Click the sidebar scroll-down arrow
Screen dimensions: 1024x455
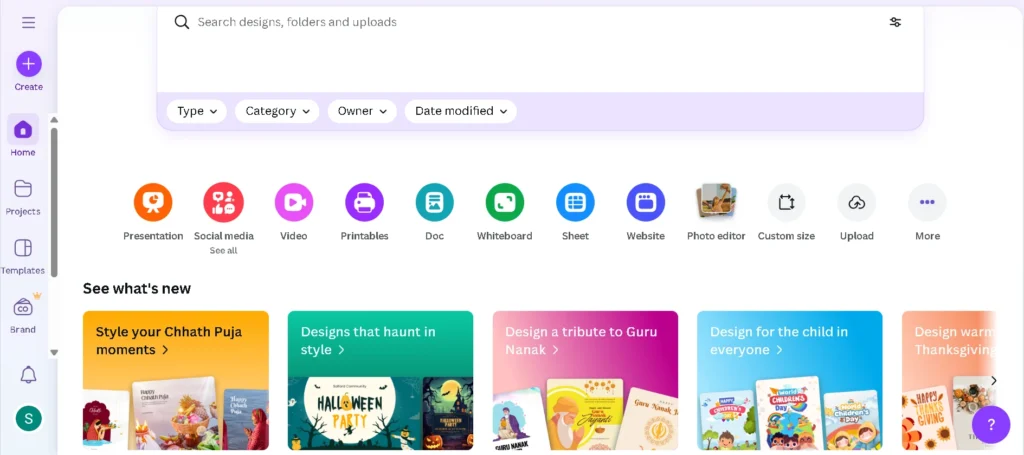coord(54,353)
